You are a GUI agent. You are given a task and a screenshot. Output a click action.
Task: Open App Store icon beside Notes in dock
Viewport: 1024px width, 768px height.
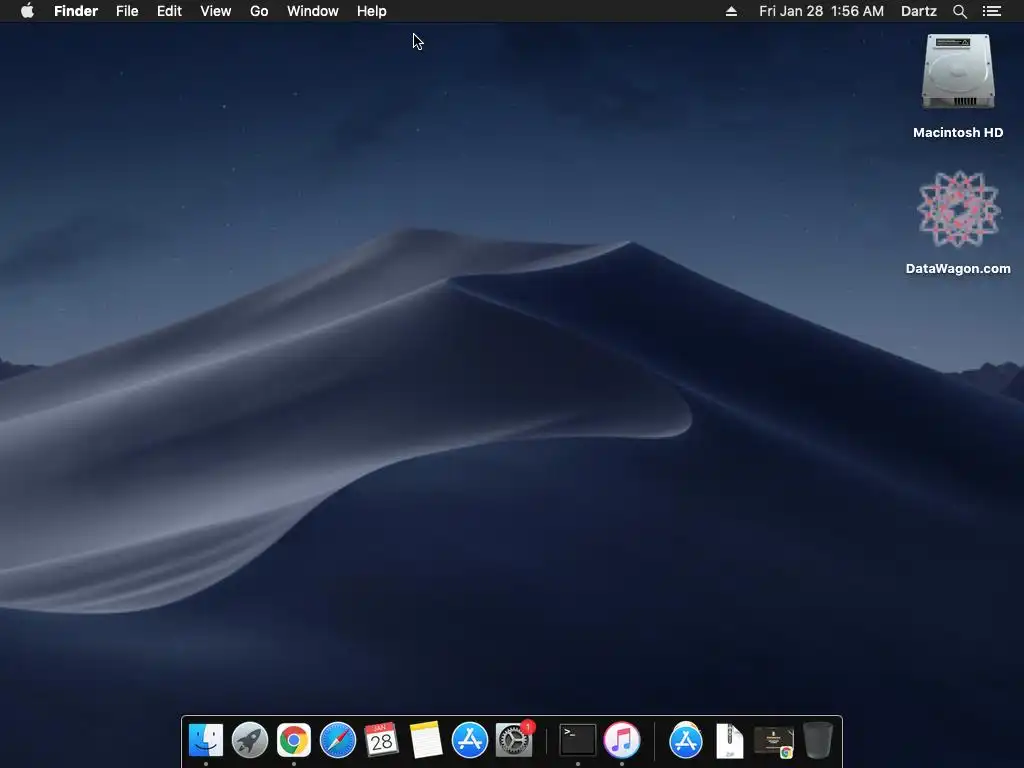click(470, 741)
